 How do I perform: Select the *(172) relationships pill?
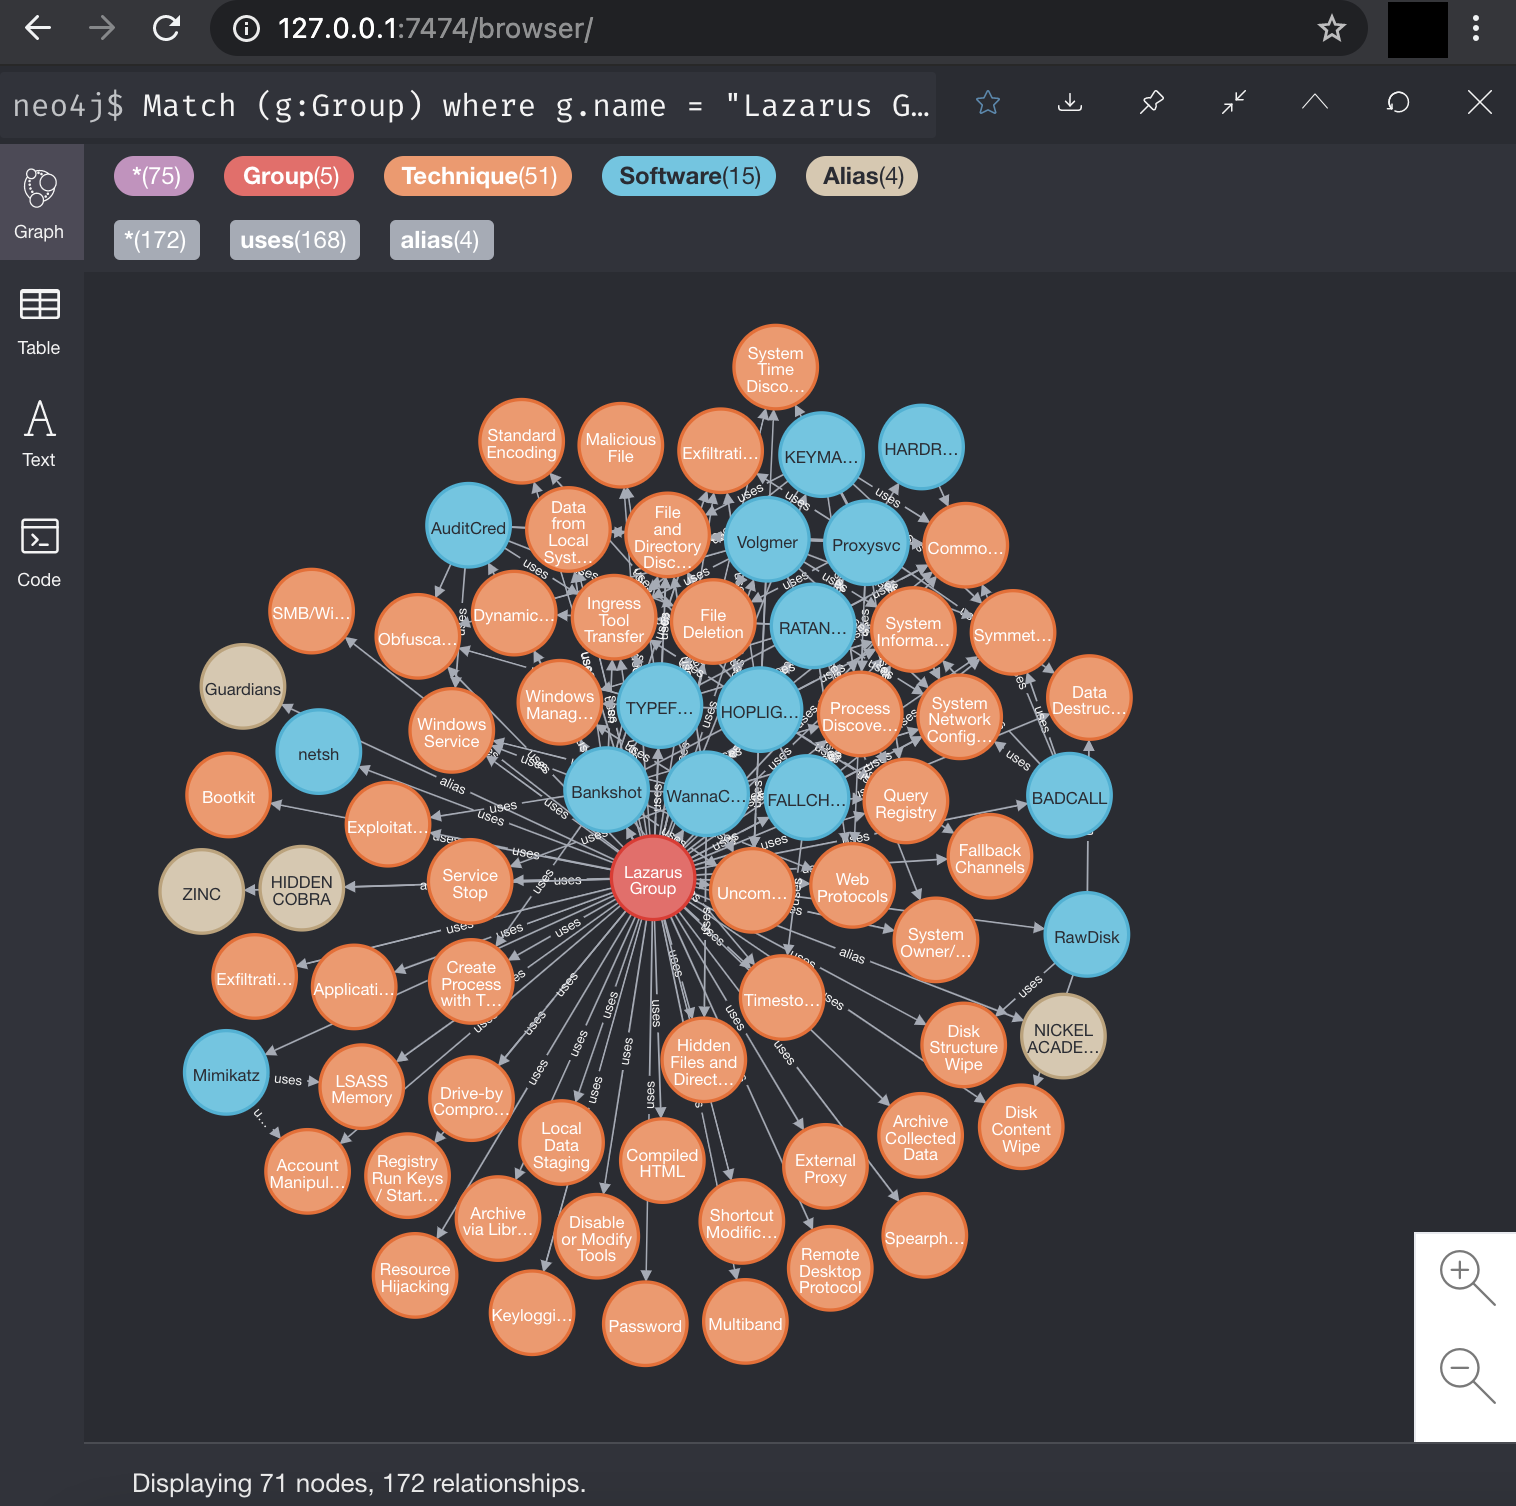click(x=157, y=240)
